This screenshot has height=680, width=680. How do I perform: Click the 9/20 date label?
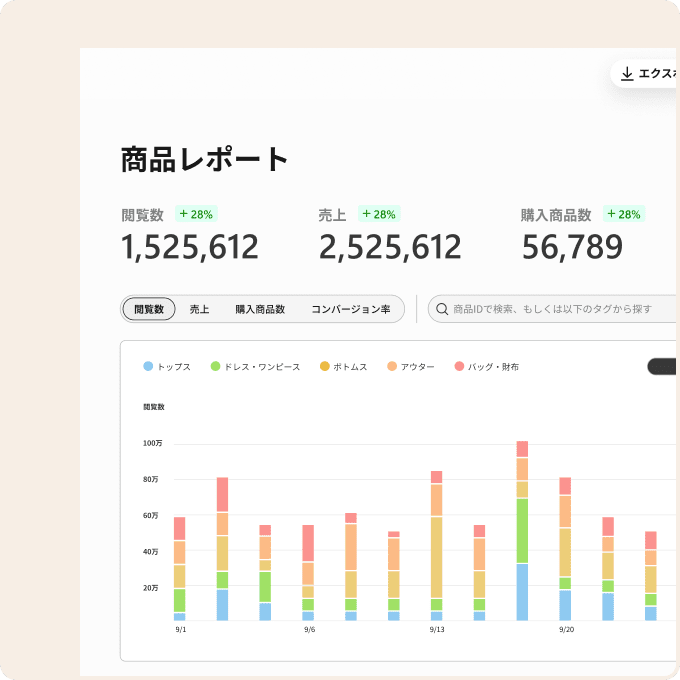pos(566,629)
